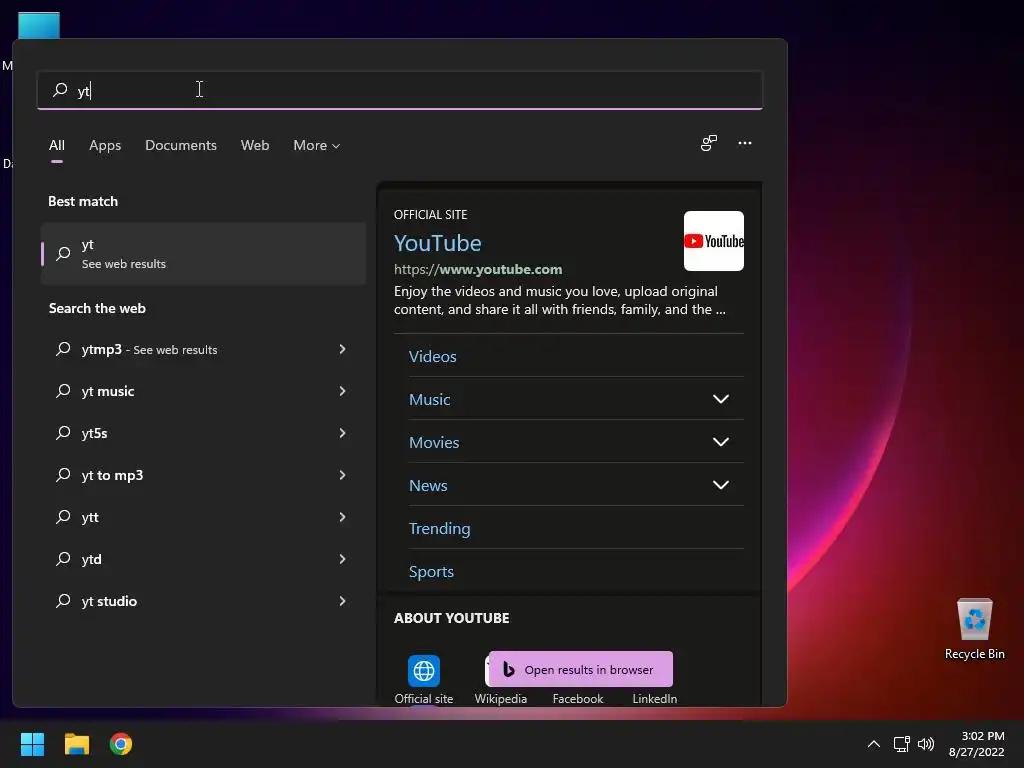Click the News link text

pos(428,485)
